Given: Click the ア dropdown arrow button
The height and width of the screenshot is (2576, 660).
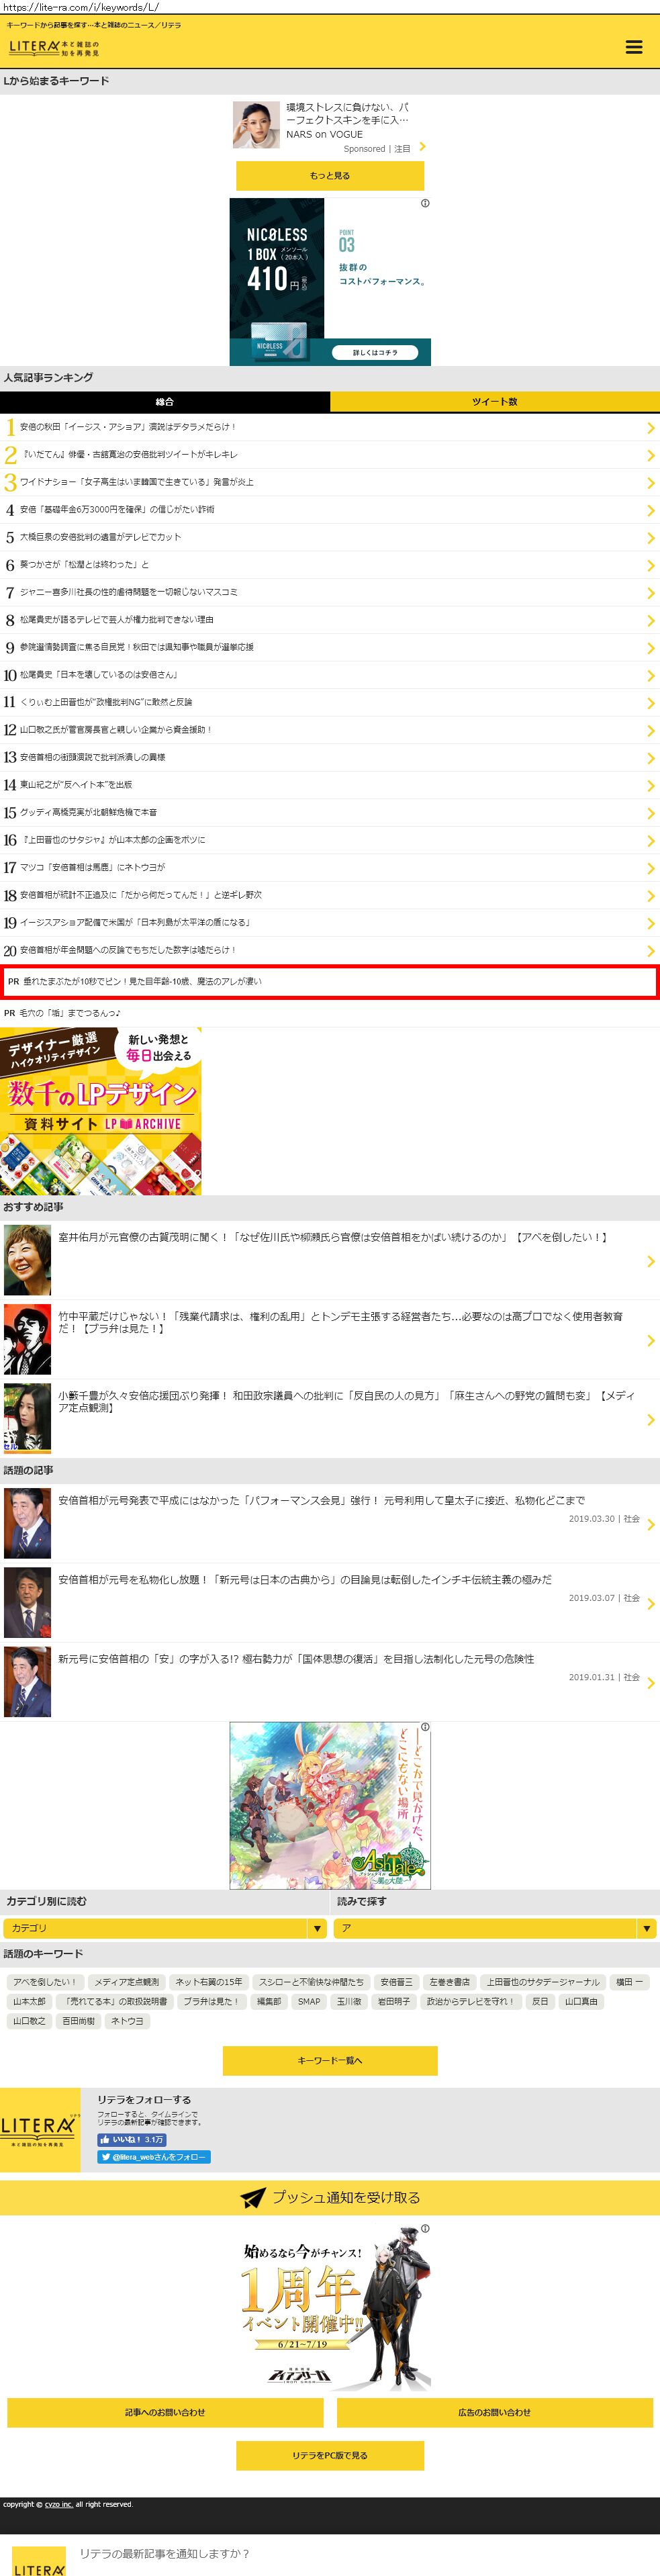Looking at the screenshot, I should point(647,1928).
